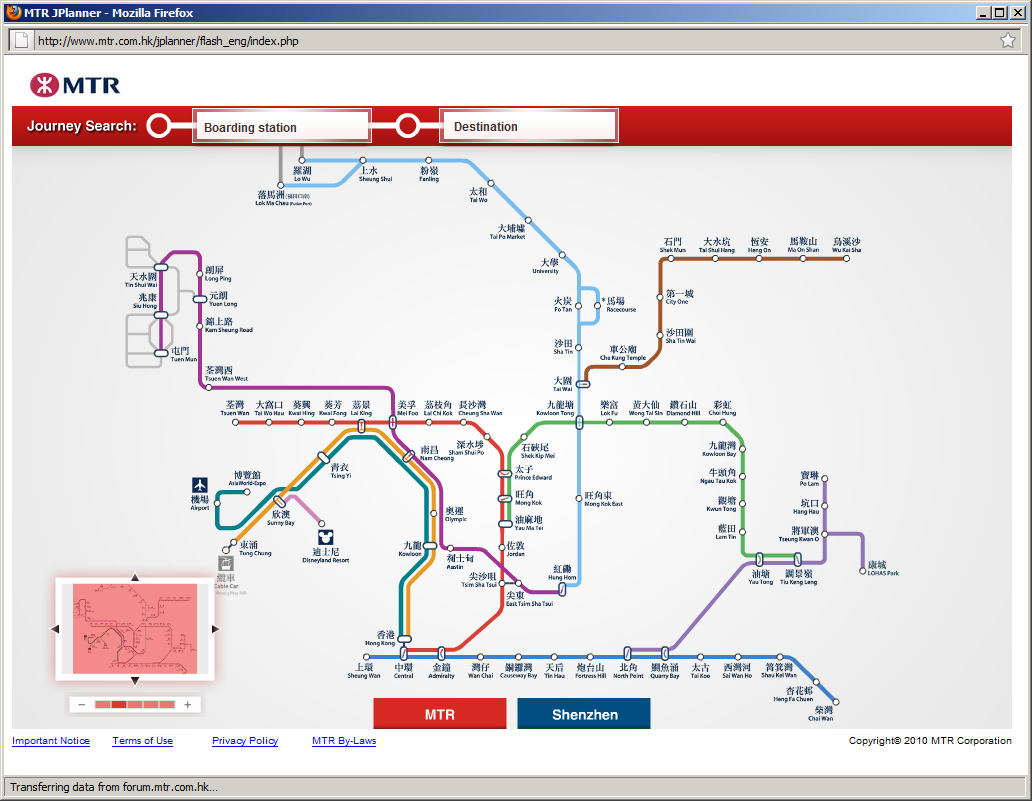Screen dimensions: 1032x801
Task: Select the Tsing Yi station marker
Action: pos(323,457)
